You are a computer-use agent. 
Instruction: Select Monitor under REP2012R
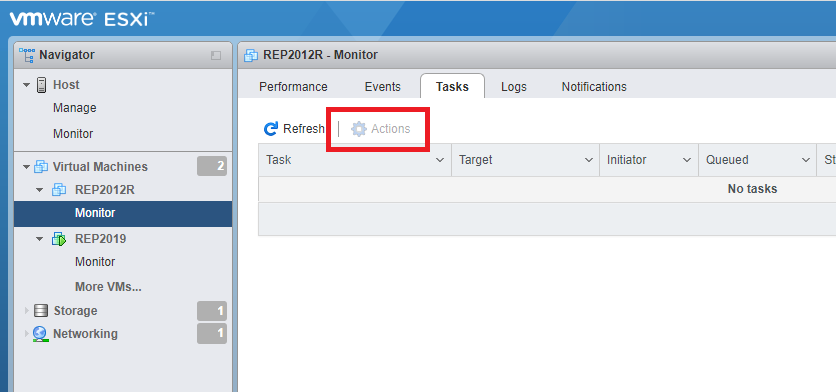coord(123,213)
